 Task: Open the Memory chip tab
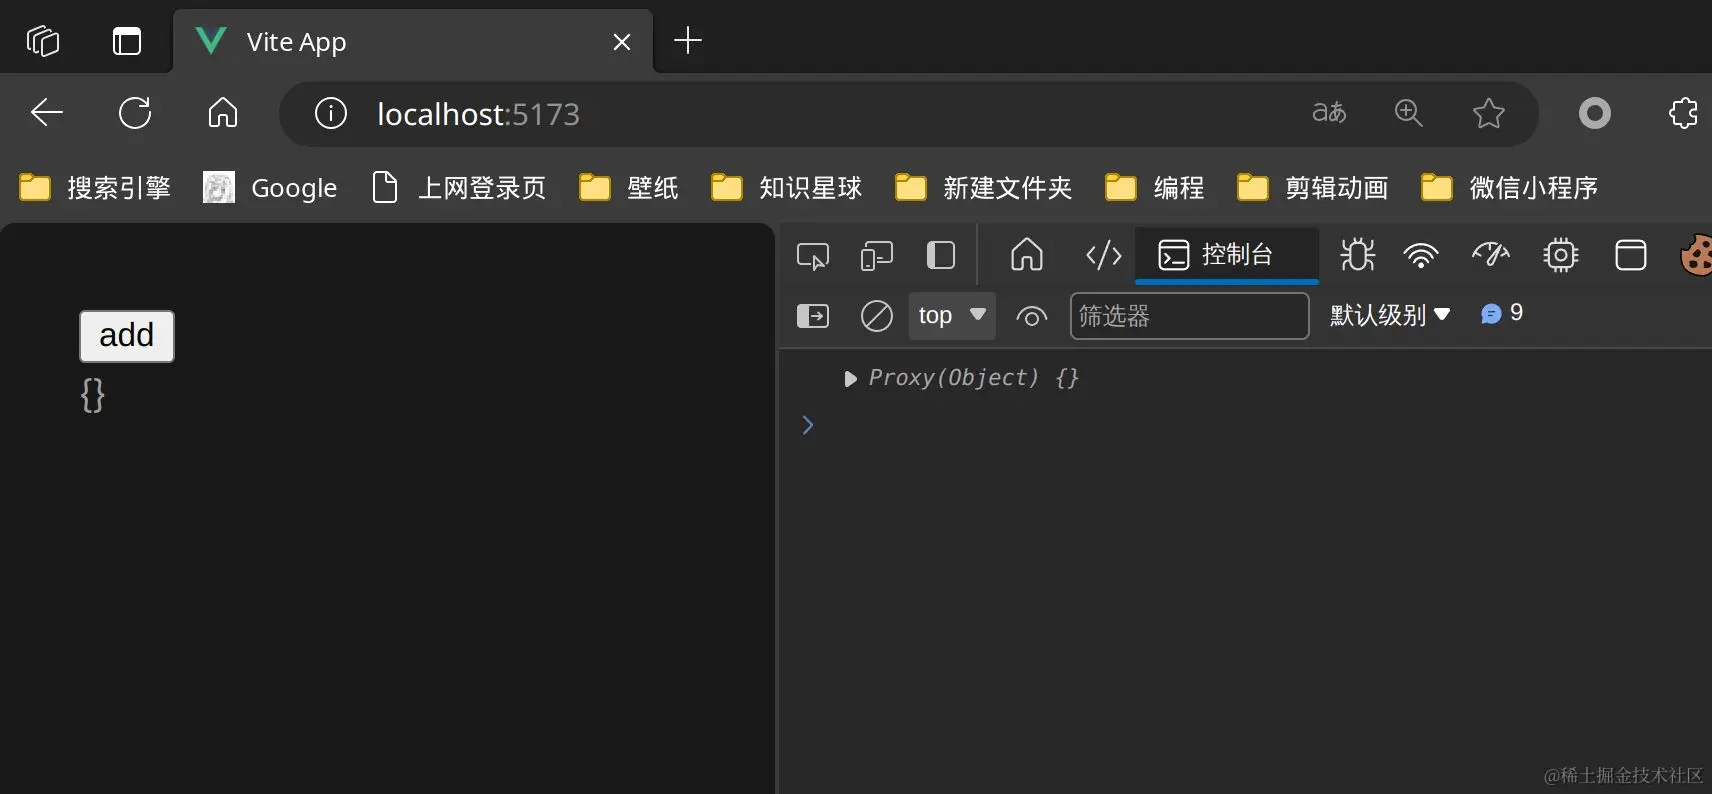coord(1561,256)
